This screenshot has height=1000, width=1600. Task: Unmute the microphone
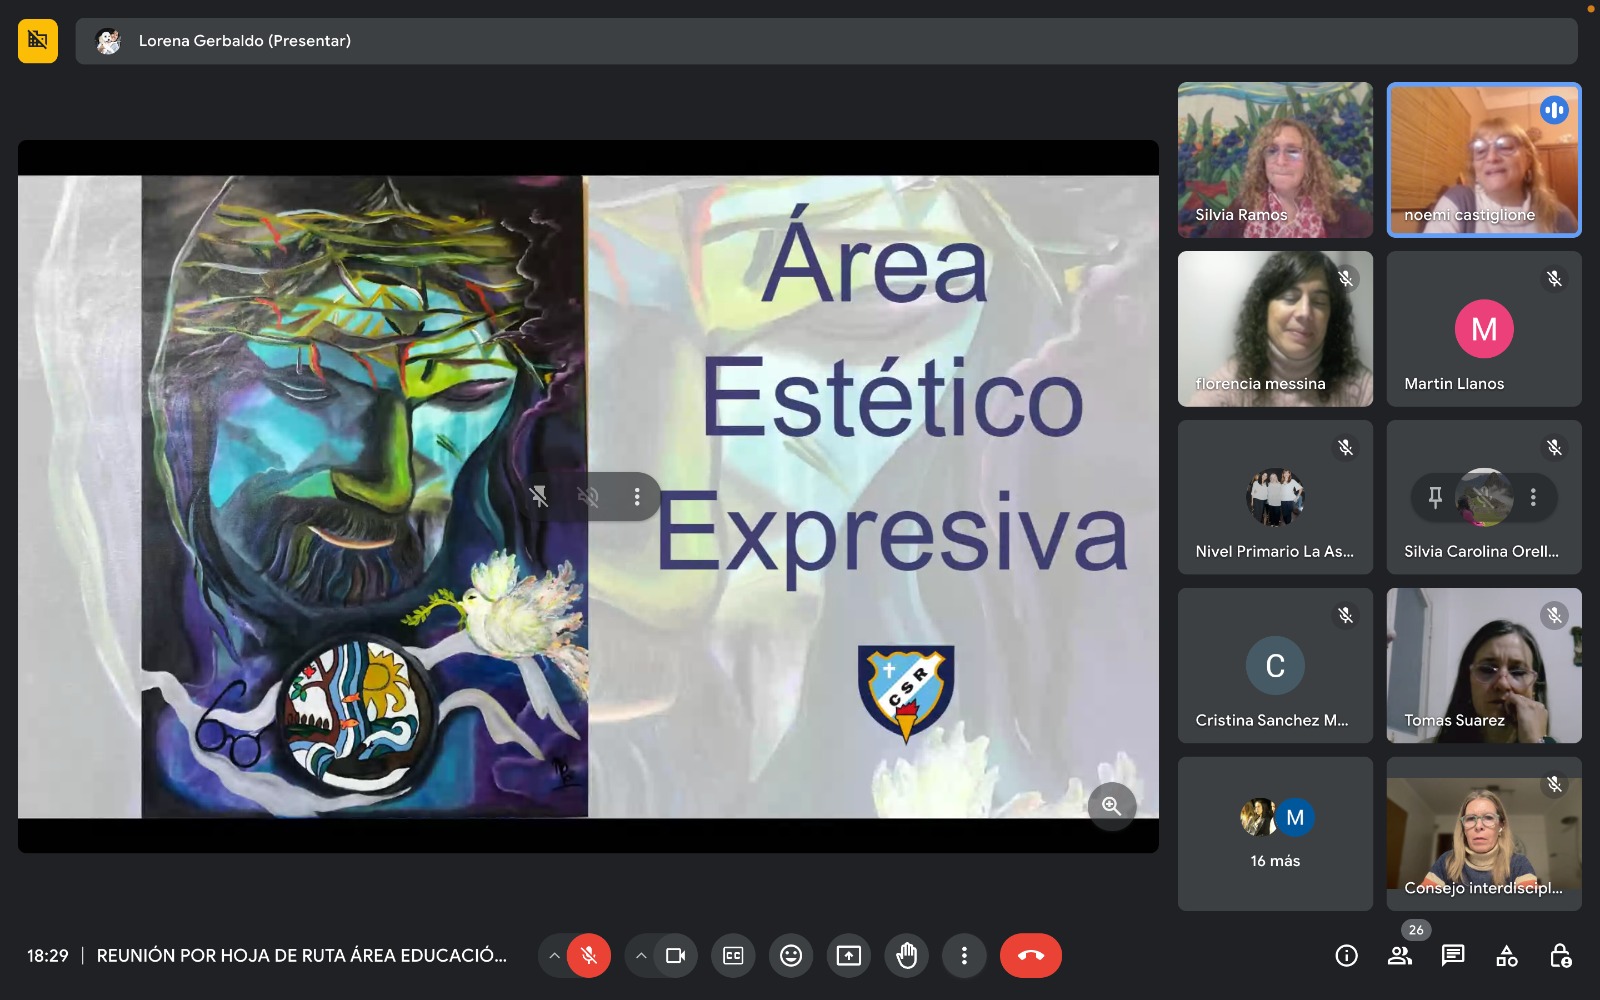589,956
